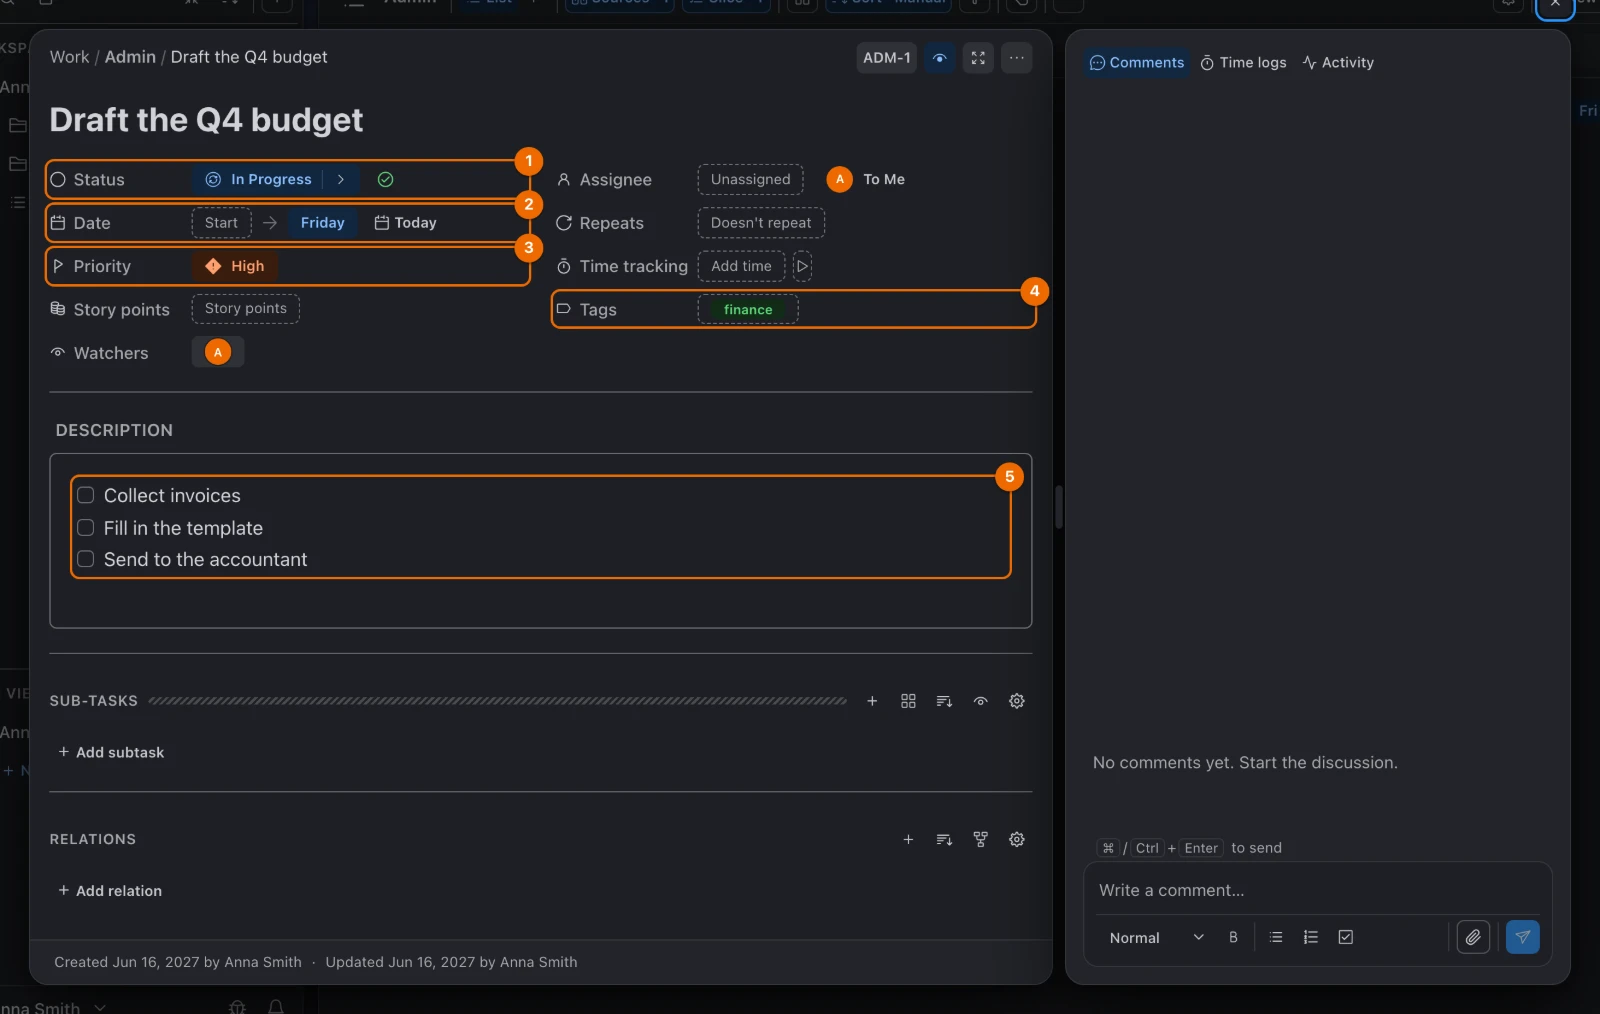The image size is (1600, 1014).
Task: Open the Unassigned assignee dropdown
Action: pos(750,179)
